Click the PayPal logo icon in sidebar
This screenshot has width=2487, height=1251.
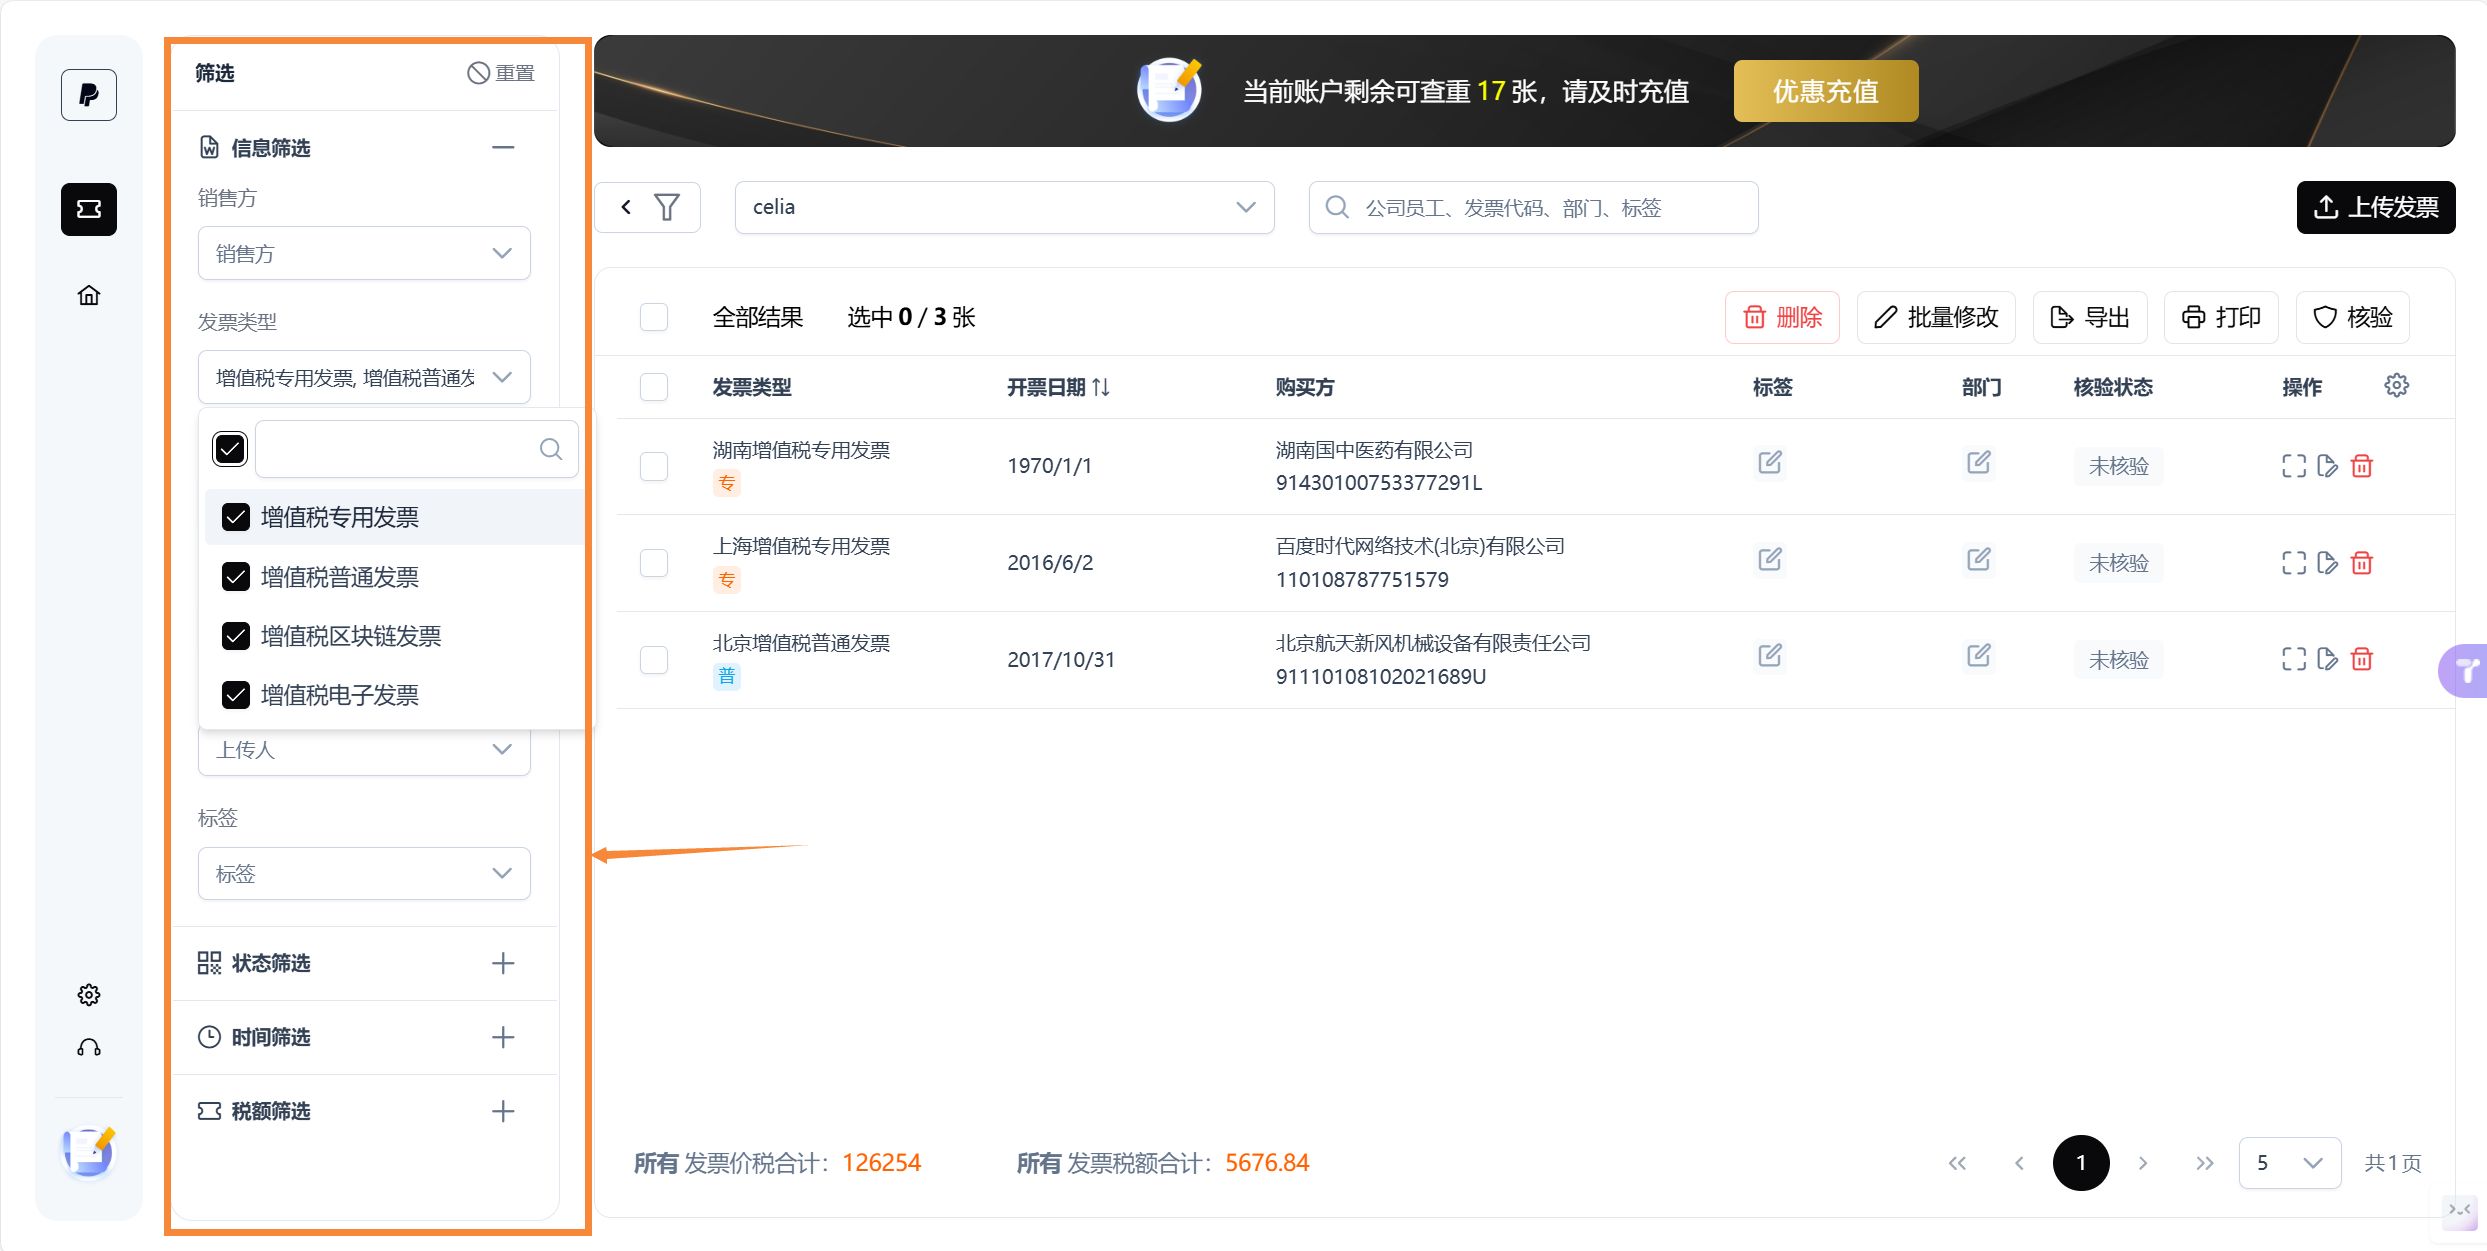89,95
